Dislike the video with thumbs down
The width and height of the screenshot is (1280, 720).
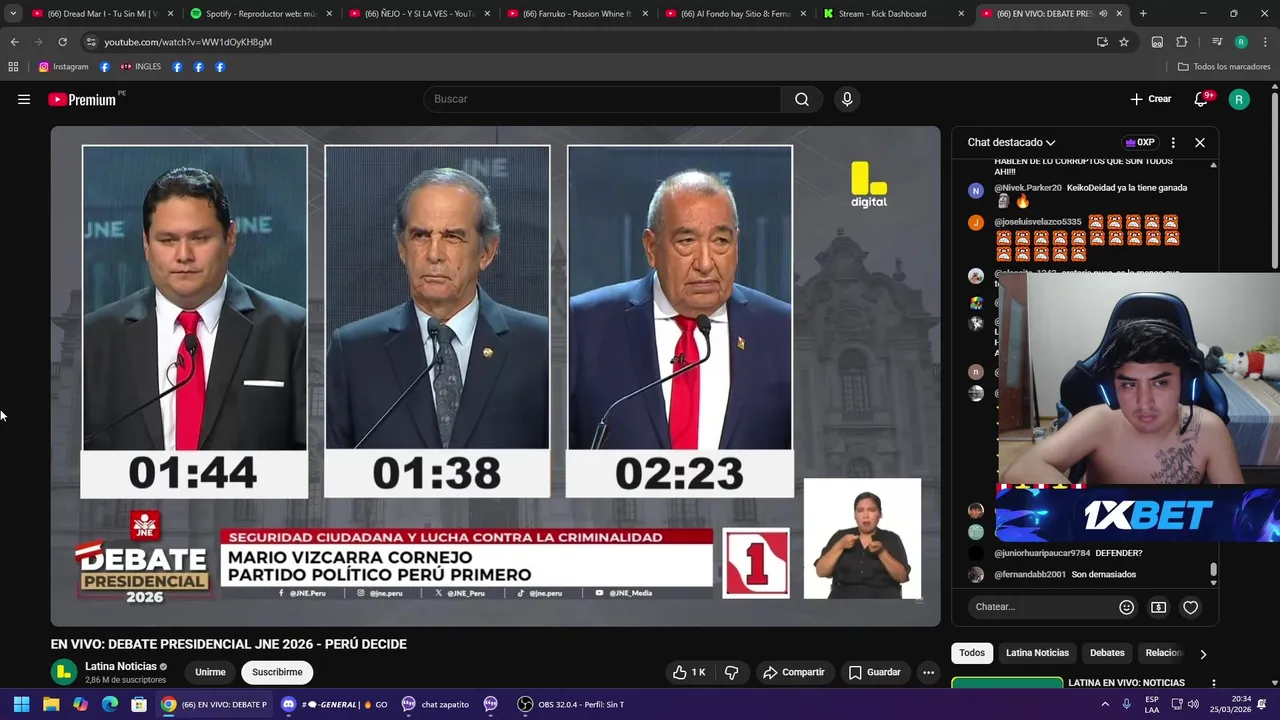pos(731,672)
